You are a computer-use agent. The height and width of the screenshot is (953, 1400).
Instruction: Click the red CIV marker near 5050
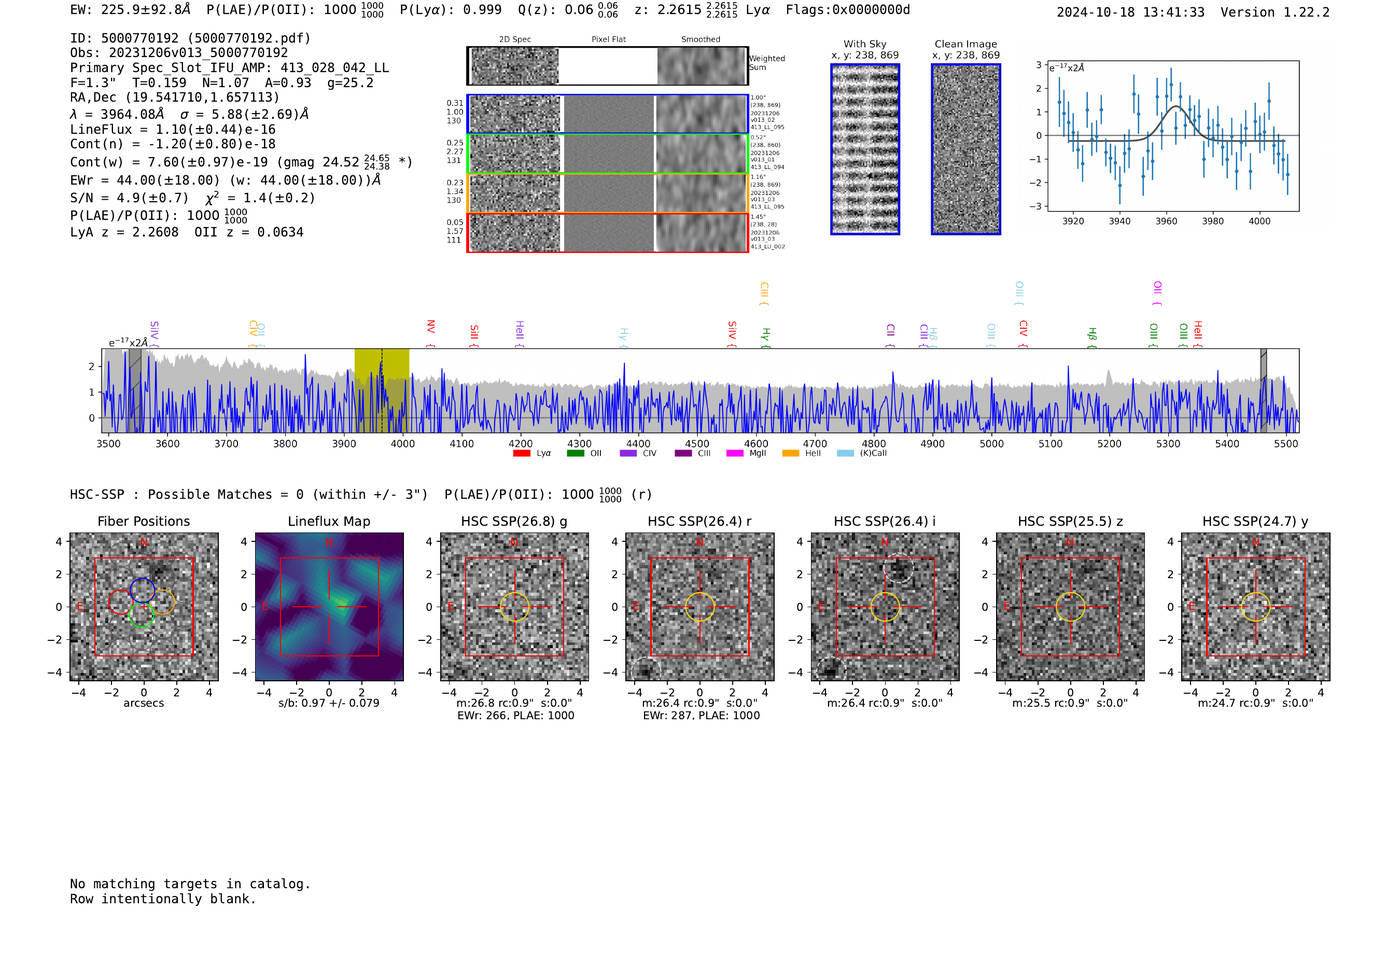(1023, 333)
